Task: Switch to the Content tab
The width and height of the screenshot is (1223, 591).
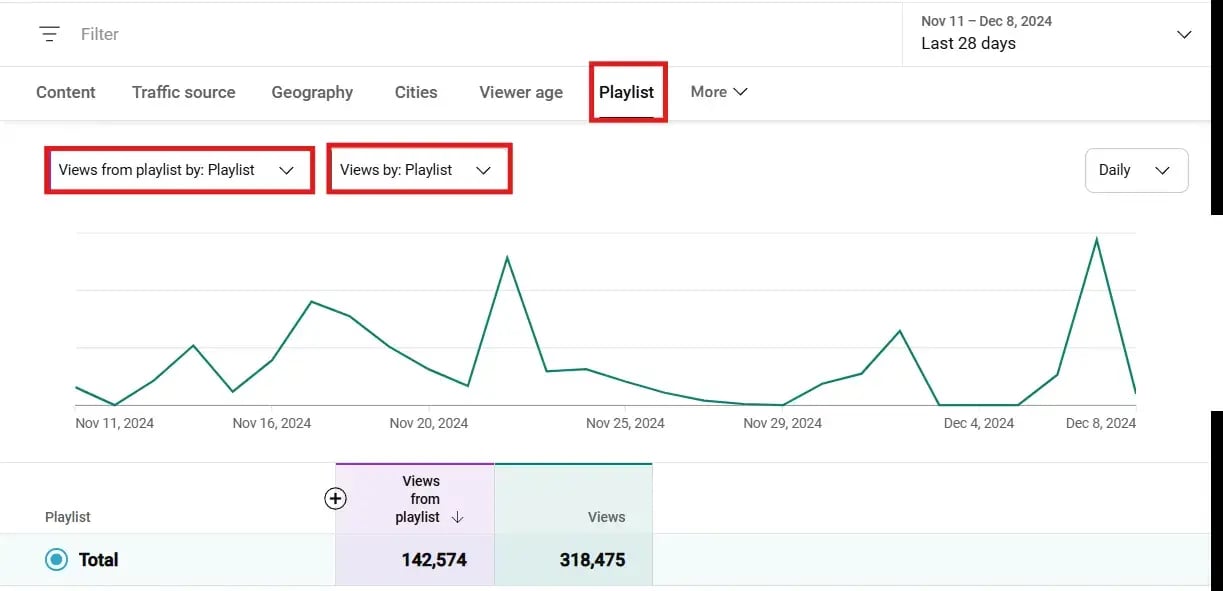Action: pos(66,92)
